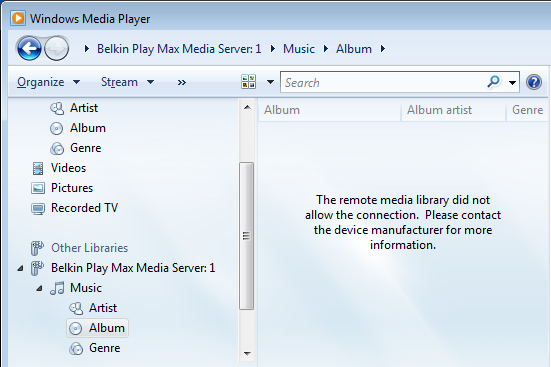The image size is (551, 367).
Task: Click the Genre icon under Belkin Music
Action: point(76,349)
